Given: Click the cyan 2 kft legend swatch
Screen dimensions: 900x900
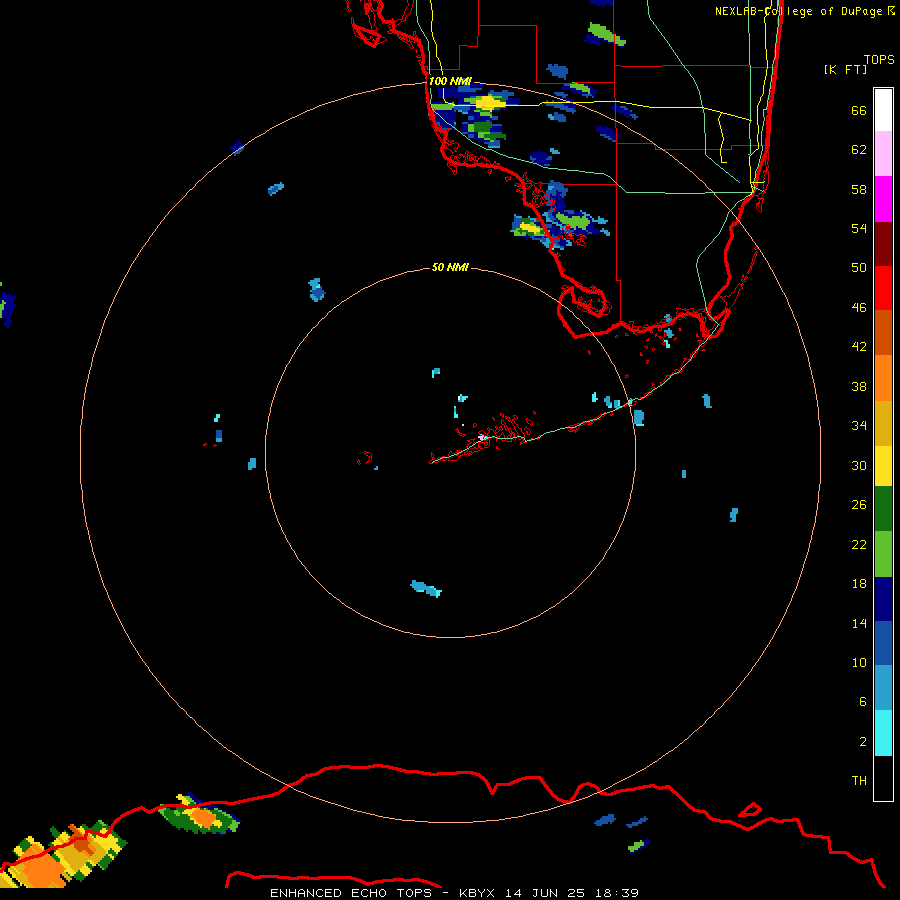Looking at the screenshot, I should (x=883, y=733).
